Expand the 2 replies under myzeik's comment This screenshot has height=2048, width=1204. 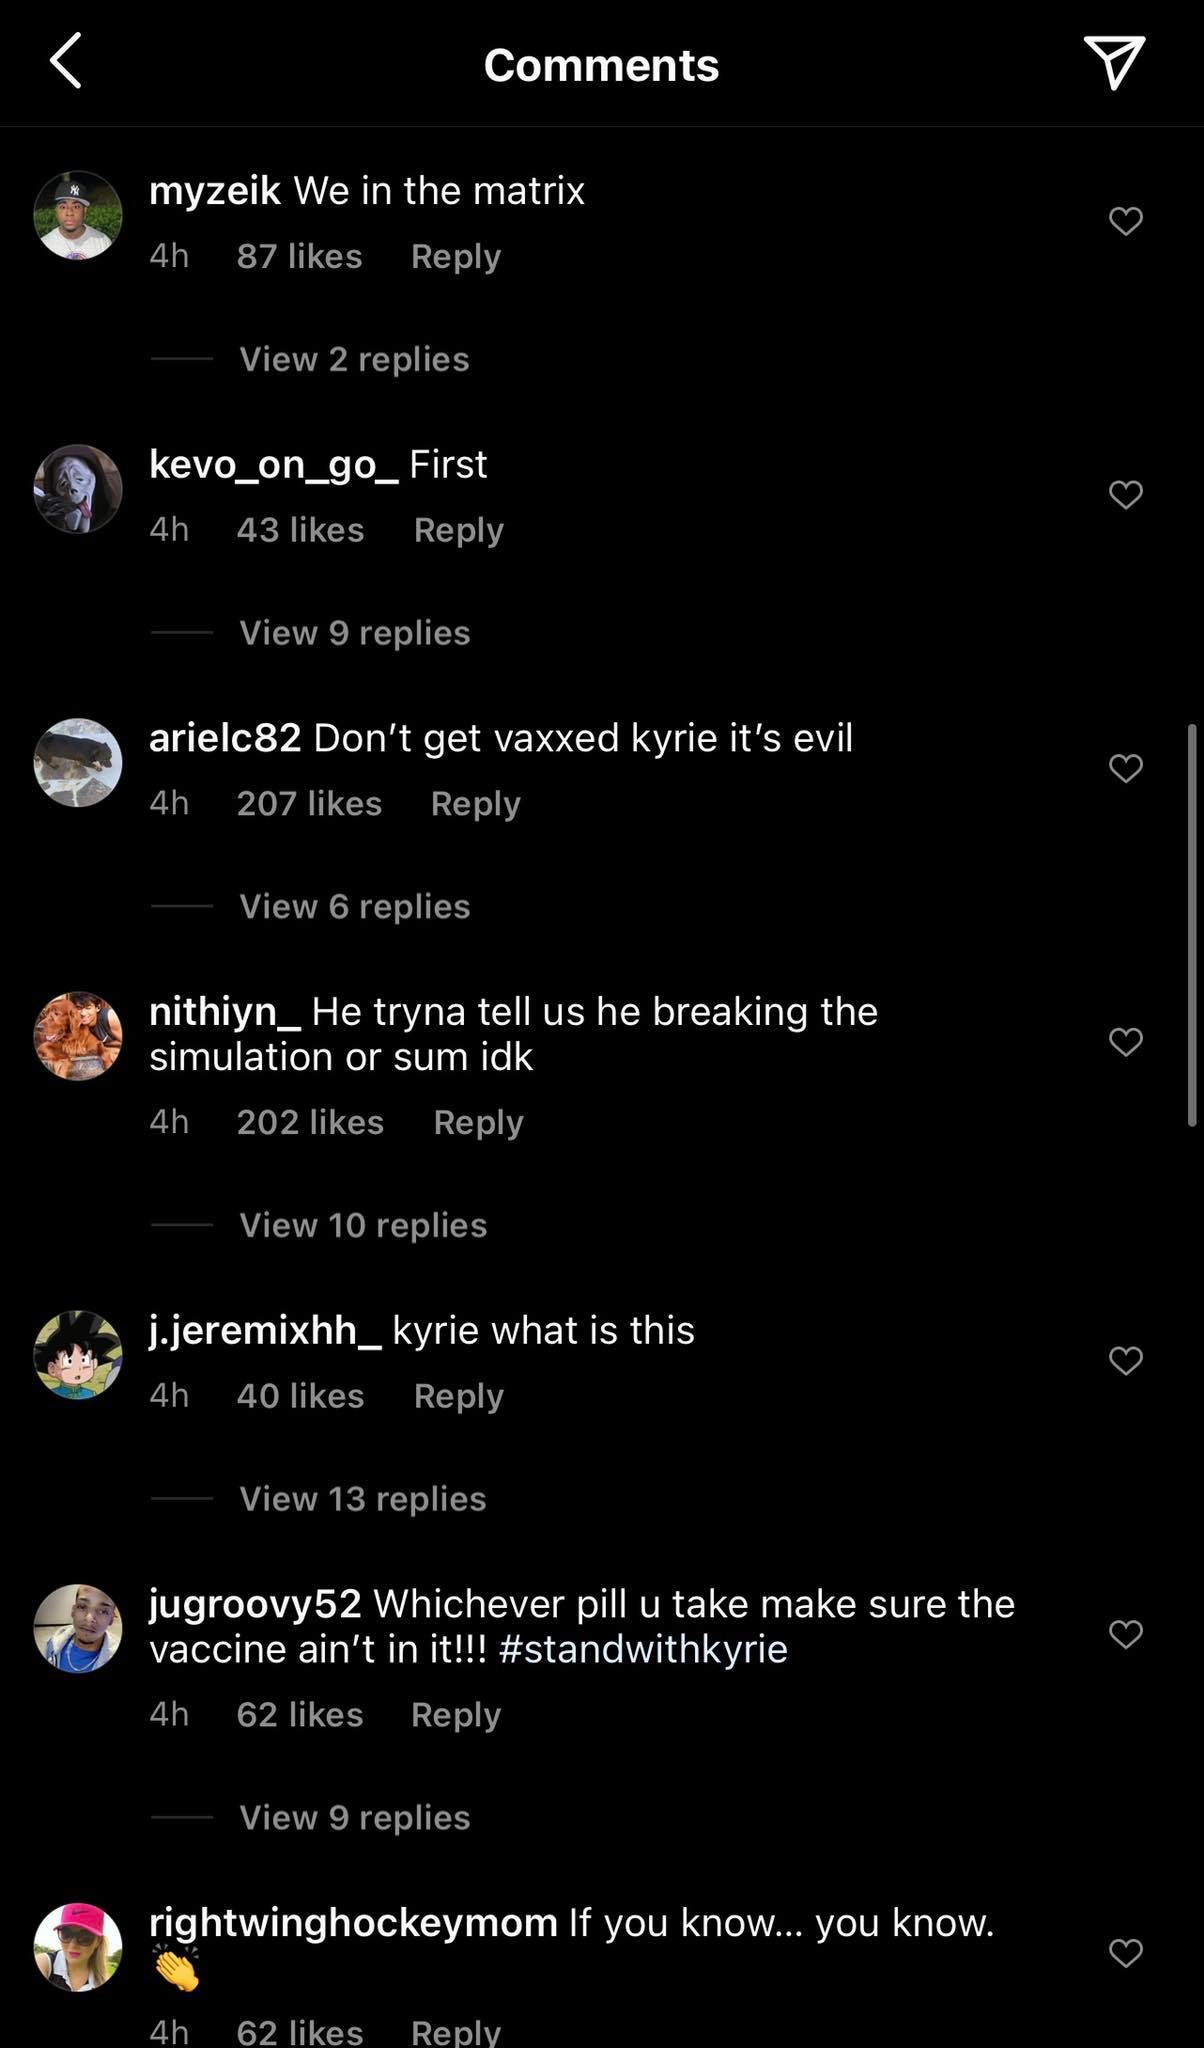(x=353, y=359)
